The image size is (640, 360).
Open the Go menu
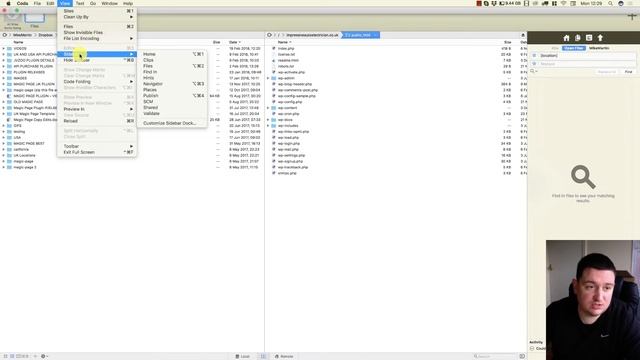pos(93,3)
